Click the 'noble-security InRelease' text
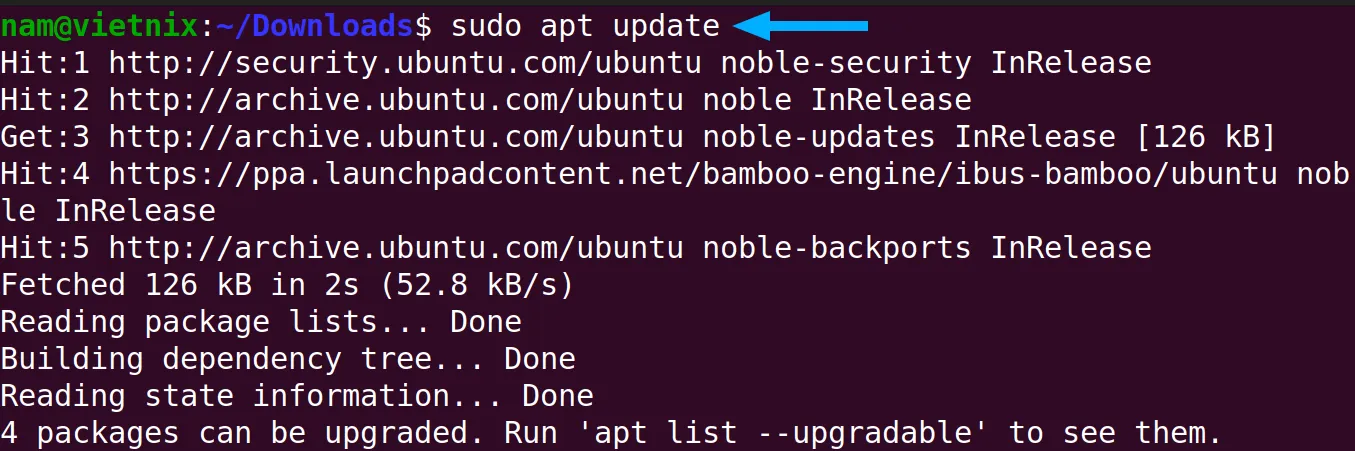This screenshot has width=1355, height=451. point(936,63)
